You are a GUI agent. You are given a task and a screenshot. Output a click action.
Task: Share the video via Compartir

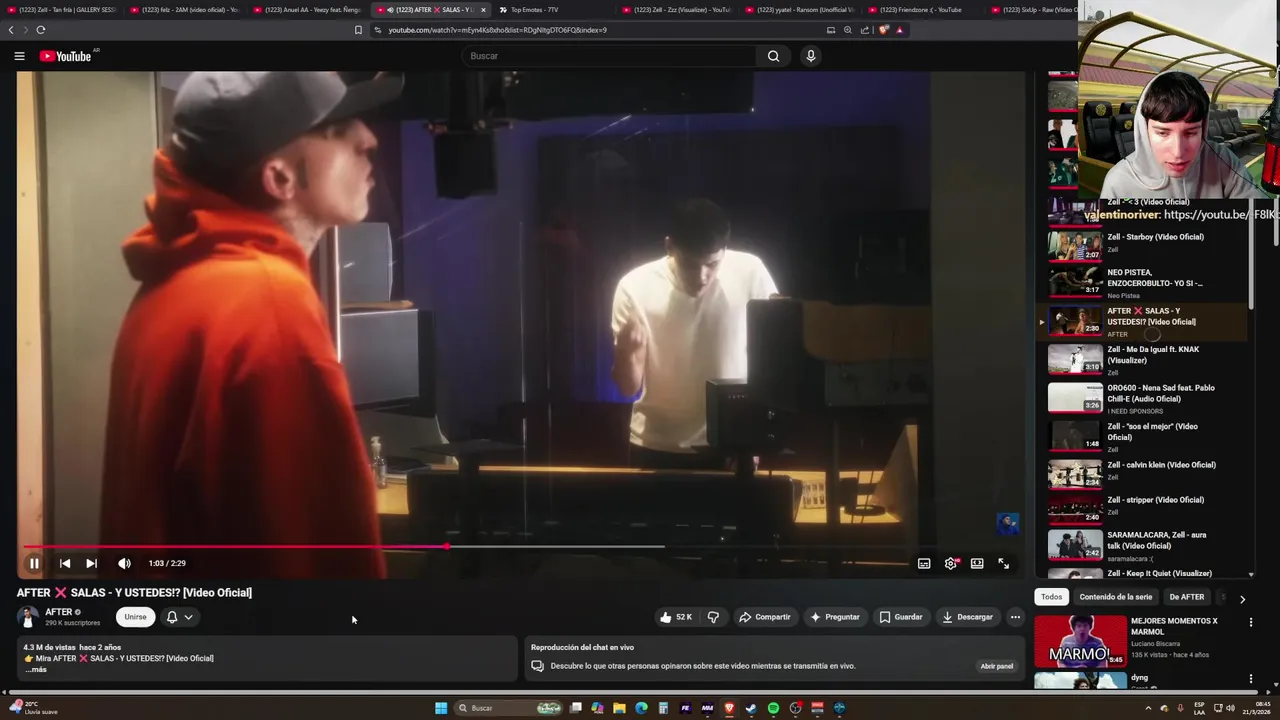tap(764, 617)
